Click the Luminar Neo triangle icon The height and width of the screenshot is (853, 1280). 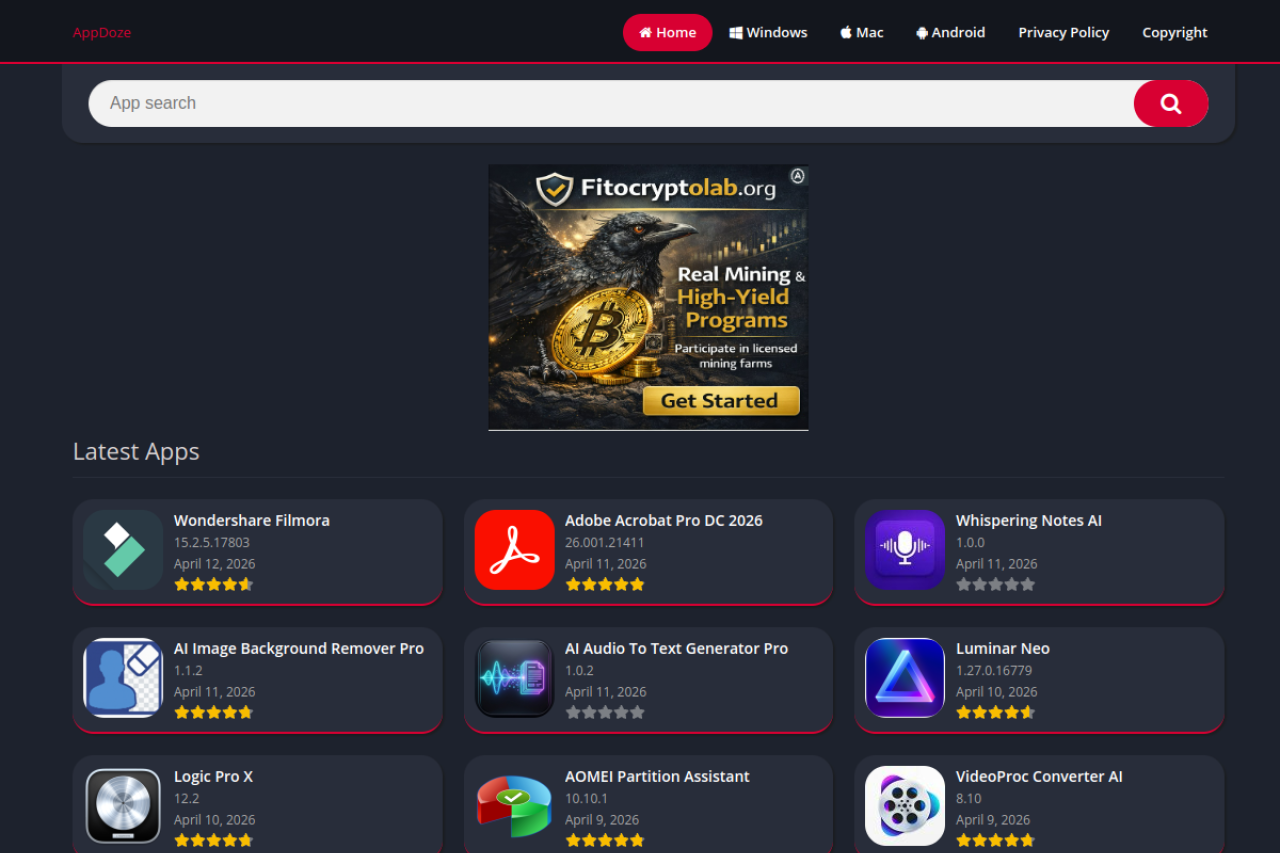click(905, 678)
